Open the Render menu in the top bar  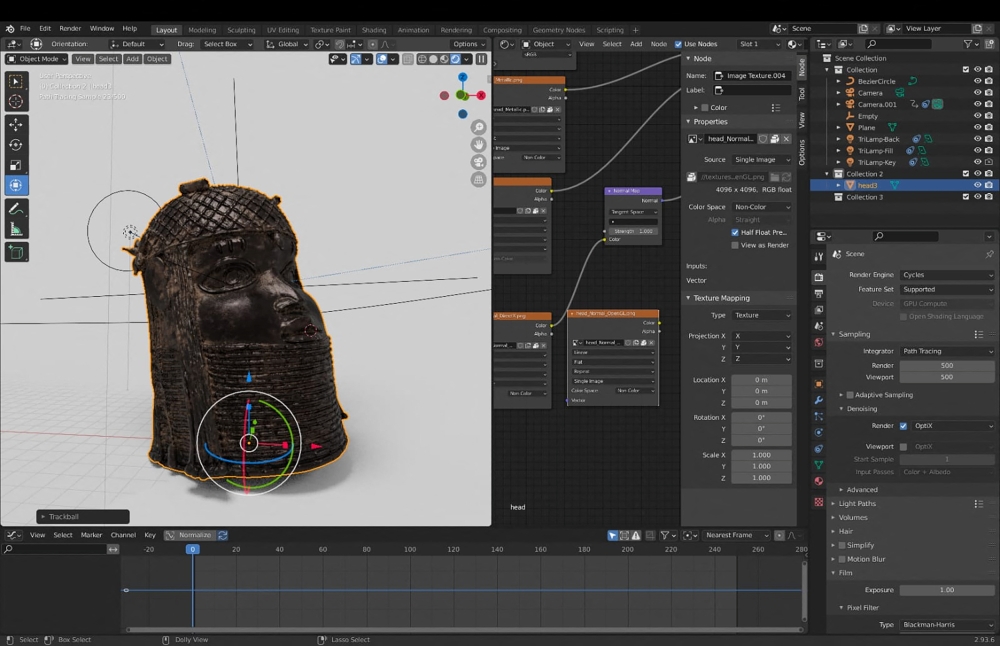click(70, 28)
